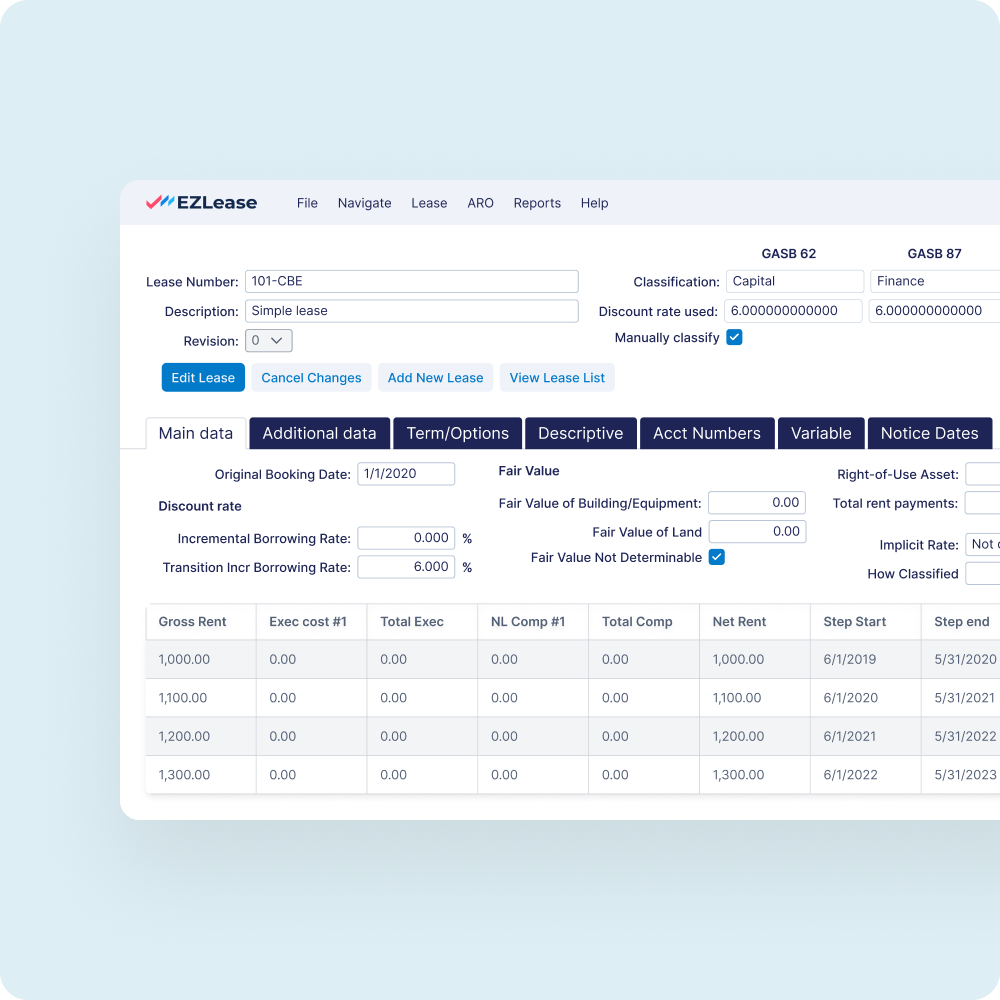Open the Navigate menu

(364, 203)
